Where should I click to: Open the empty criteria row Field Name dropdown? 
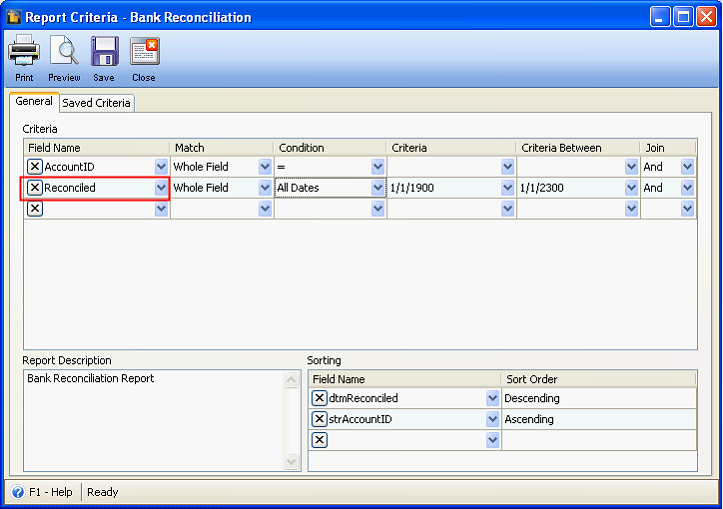pyautogui.click(x=161, y=208)
